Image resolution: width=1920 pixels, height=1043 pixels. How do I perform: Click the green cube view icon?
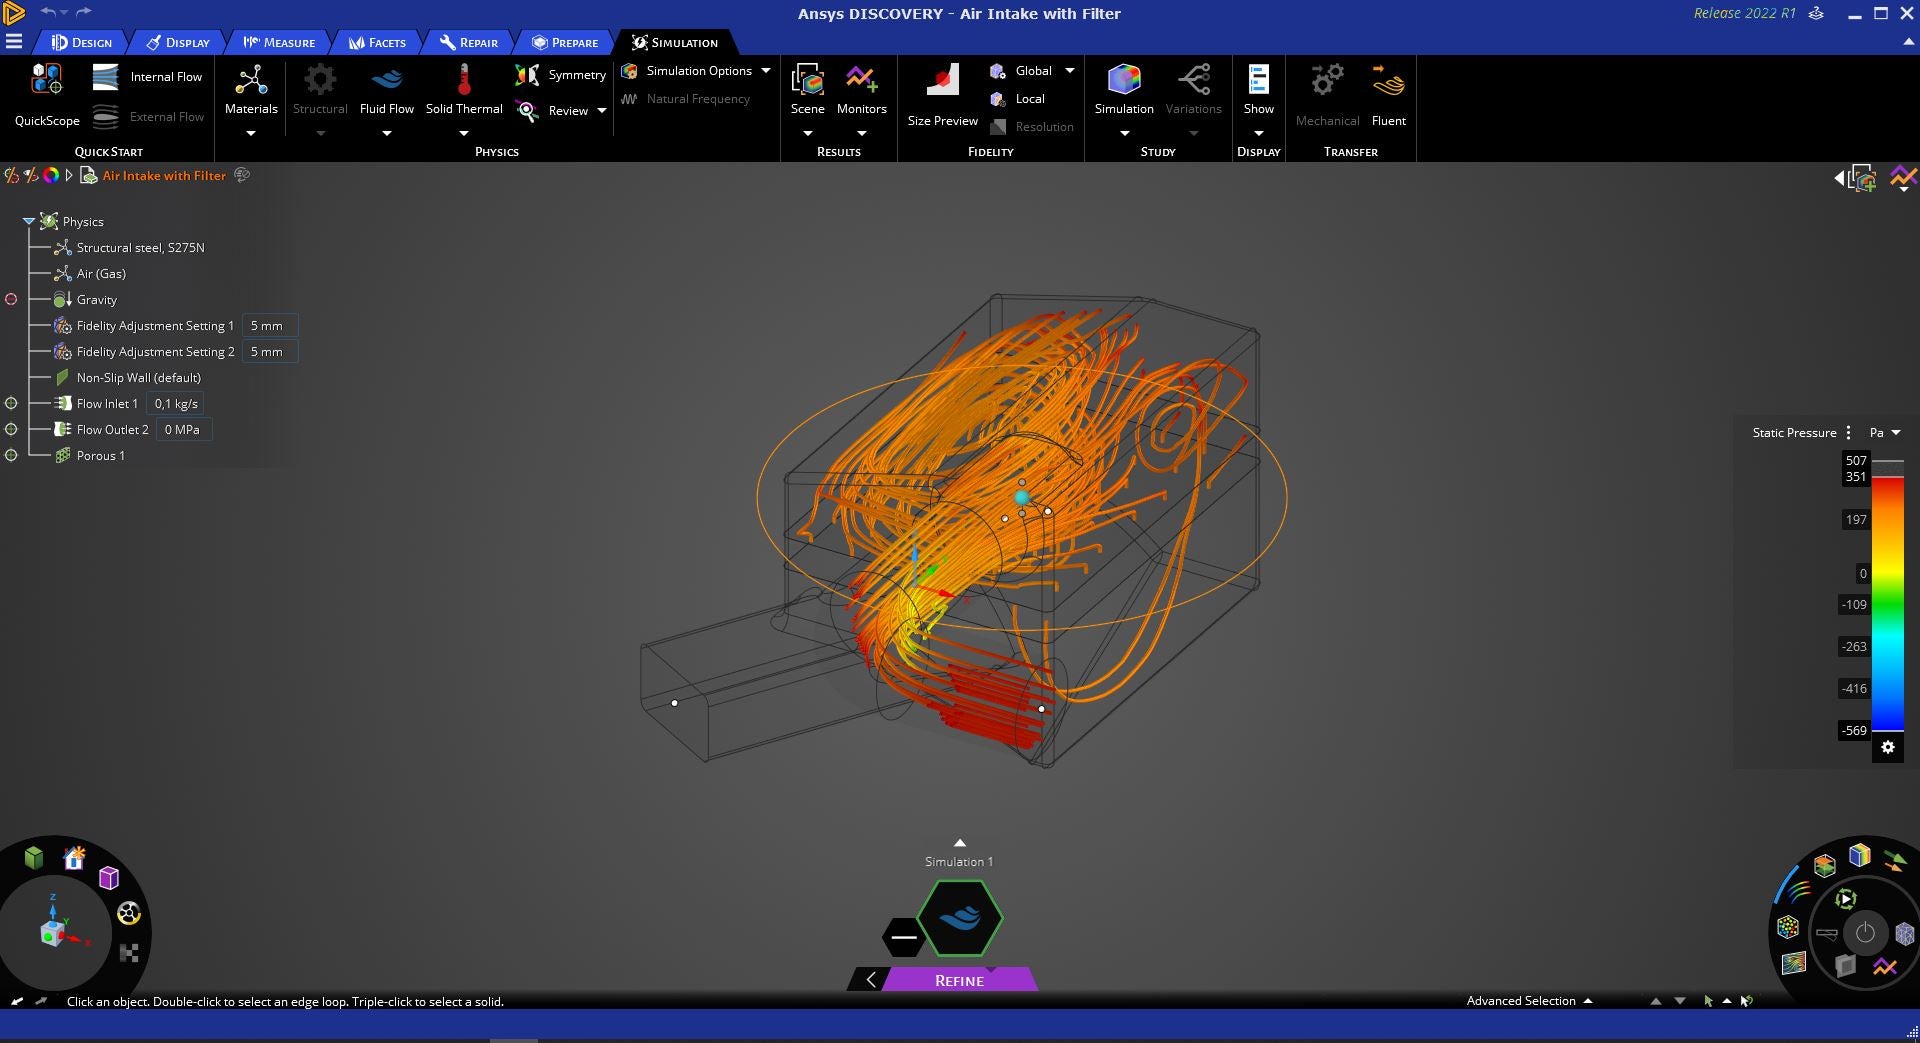point(34,858)
